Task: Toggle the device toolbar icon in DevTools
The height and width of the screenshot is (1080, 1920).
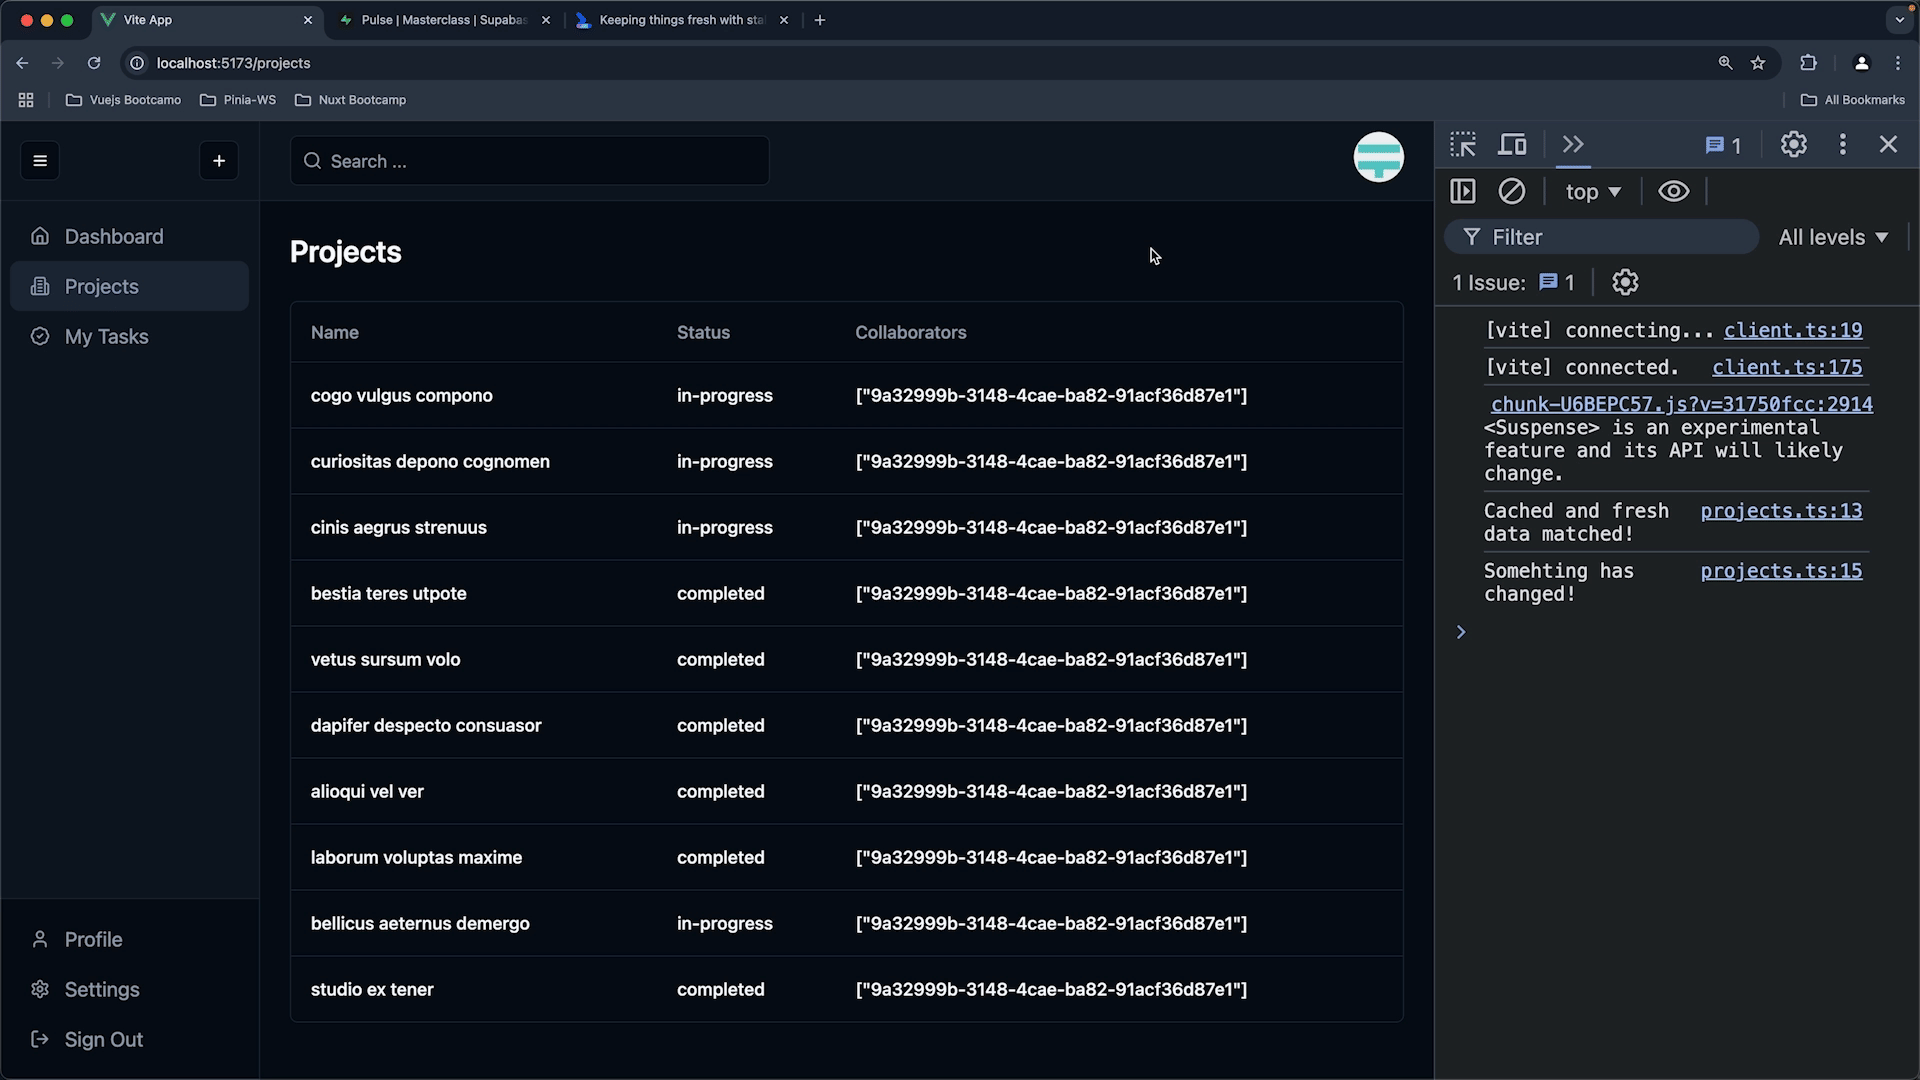Action: tap(1512, 145)
